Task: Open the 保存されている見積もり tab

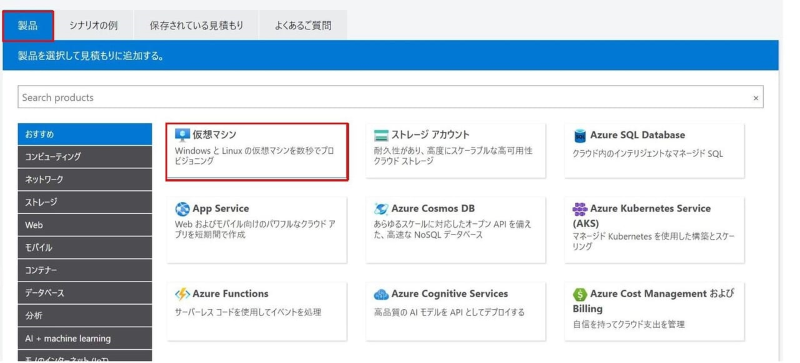Action: click(196, 26)
